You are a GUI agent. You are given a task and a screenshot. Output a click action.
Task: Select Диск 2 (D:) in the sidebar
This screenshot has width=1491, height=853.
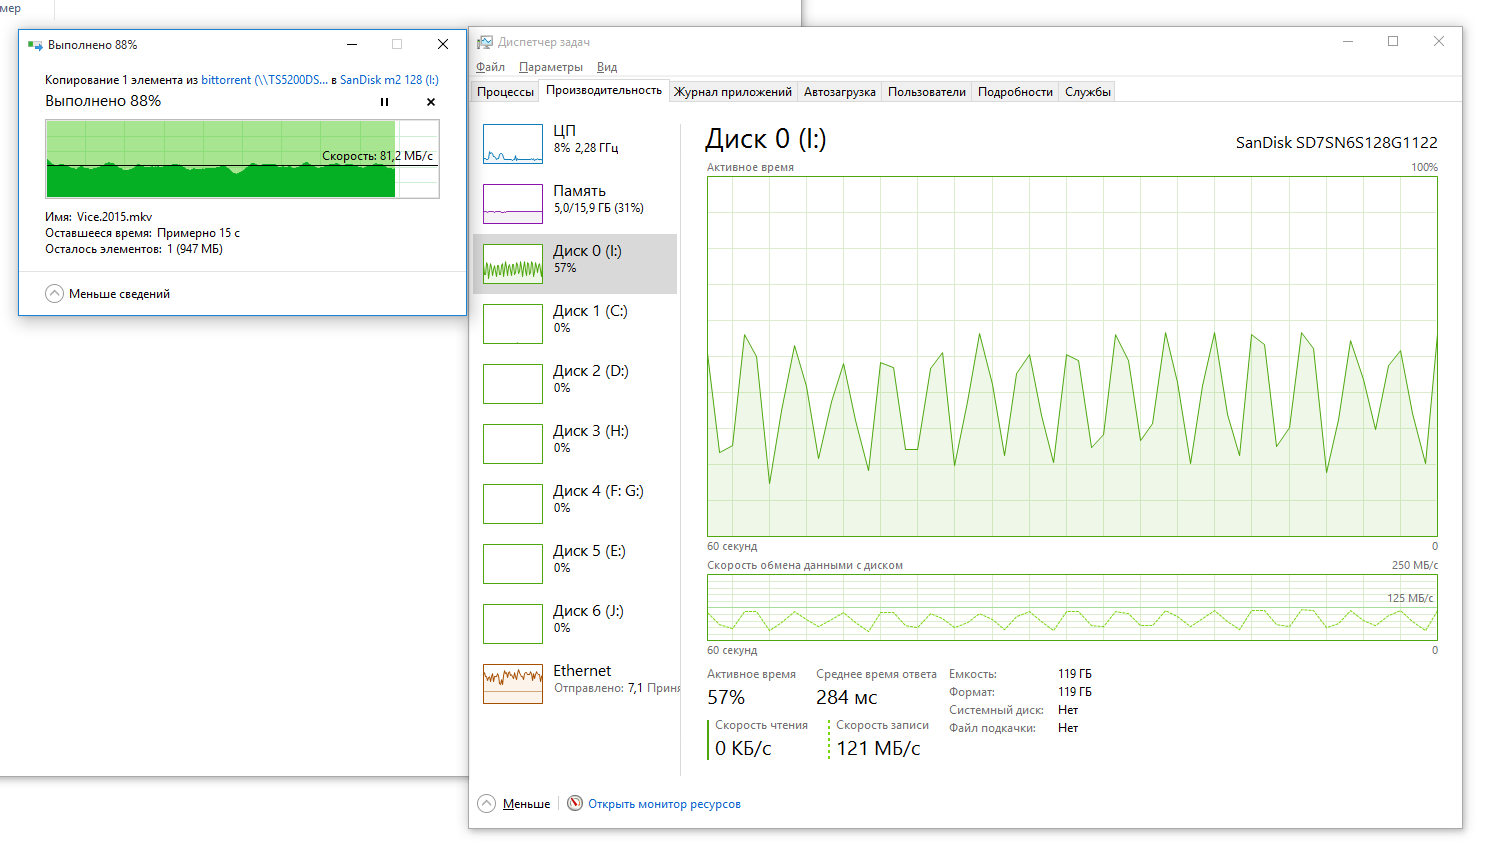click(575, 384)
